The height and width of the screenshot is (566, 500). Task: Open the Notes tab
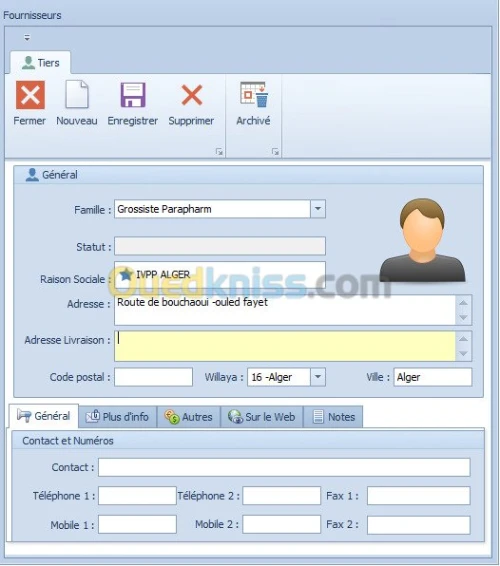[333, 417]
